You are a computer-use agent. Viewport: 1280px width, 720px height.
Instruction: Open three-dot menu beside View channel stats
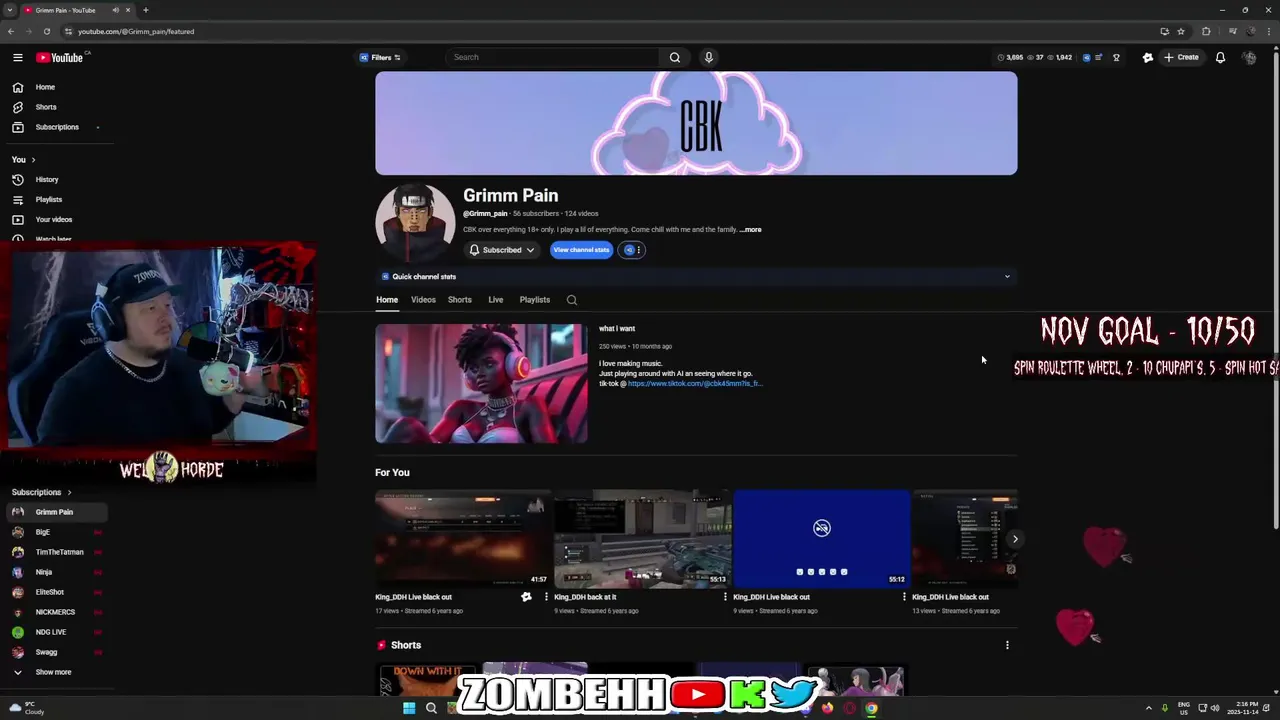click(x=639, y=250)
